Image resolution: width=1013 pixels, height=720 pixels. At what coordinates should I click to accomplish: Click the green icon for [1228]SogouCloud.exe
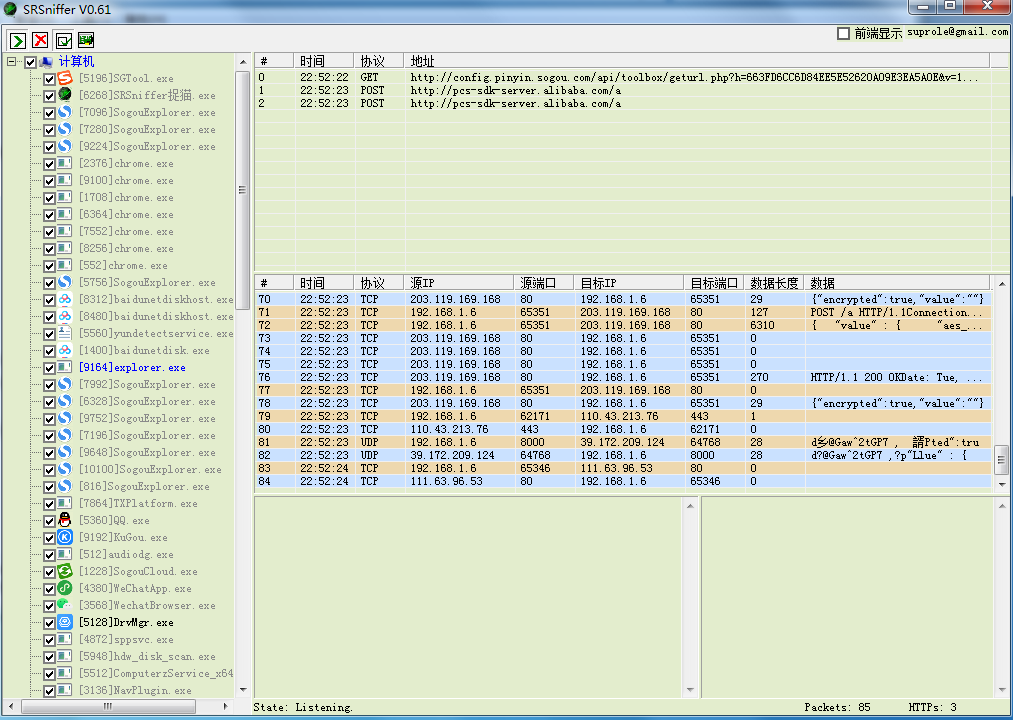(65, 571)
